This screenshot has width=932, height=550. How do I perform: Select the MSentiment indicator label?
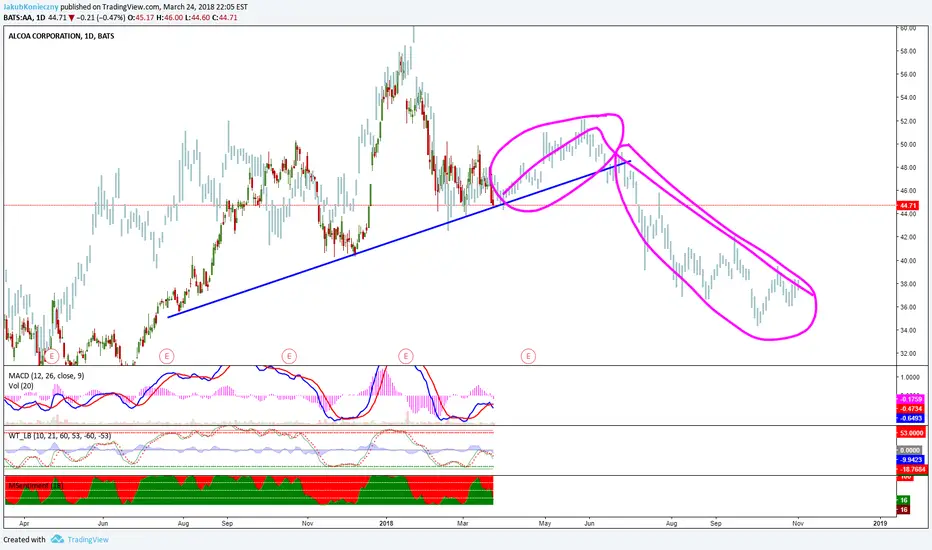coord(36,486)
